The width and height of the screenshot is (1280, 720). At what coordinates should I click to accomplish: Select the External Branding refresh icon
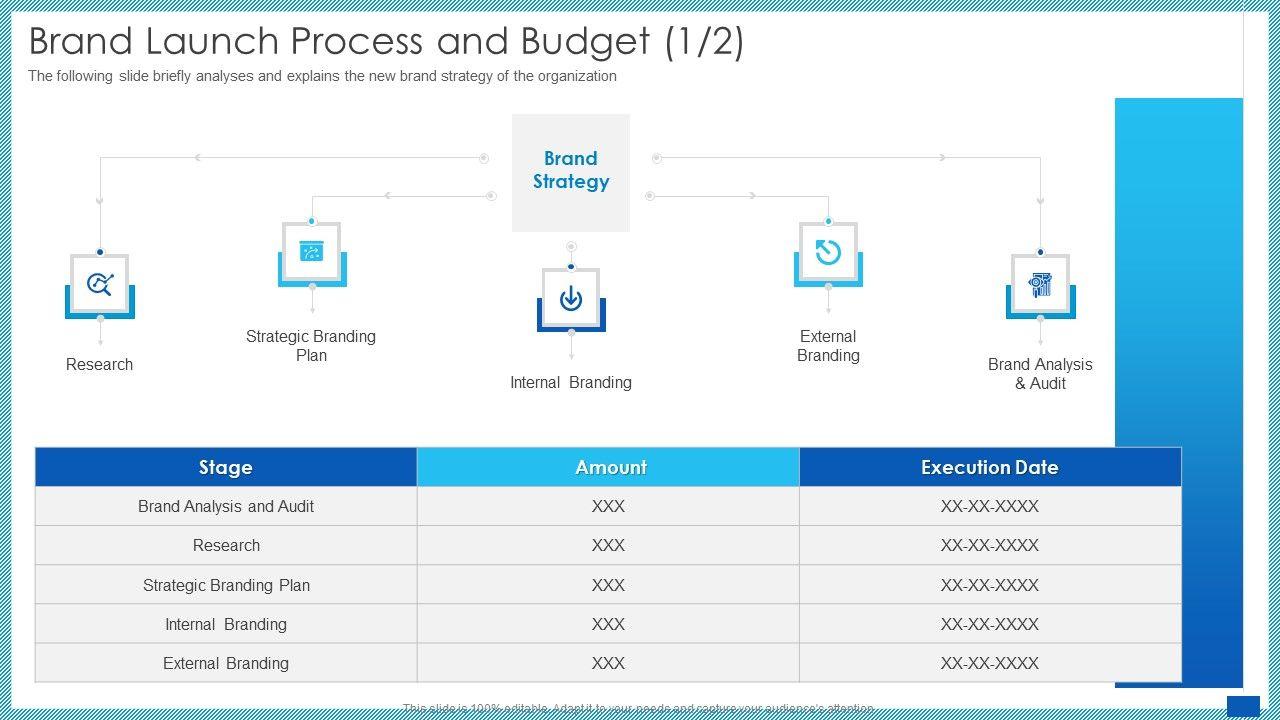click(x=828, y=252)
